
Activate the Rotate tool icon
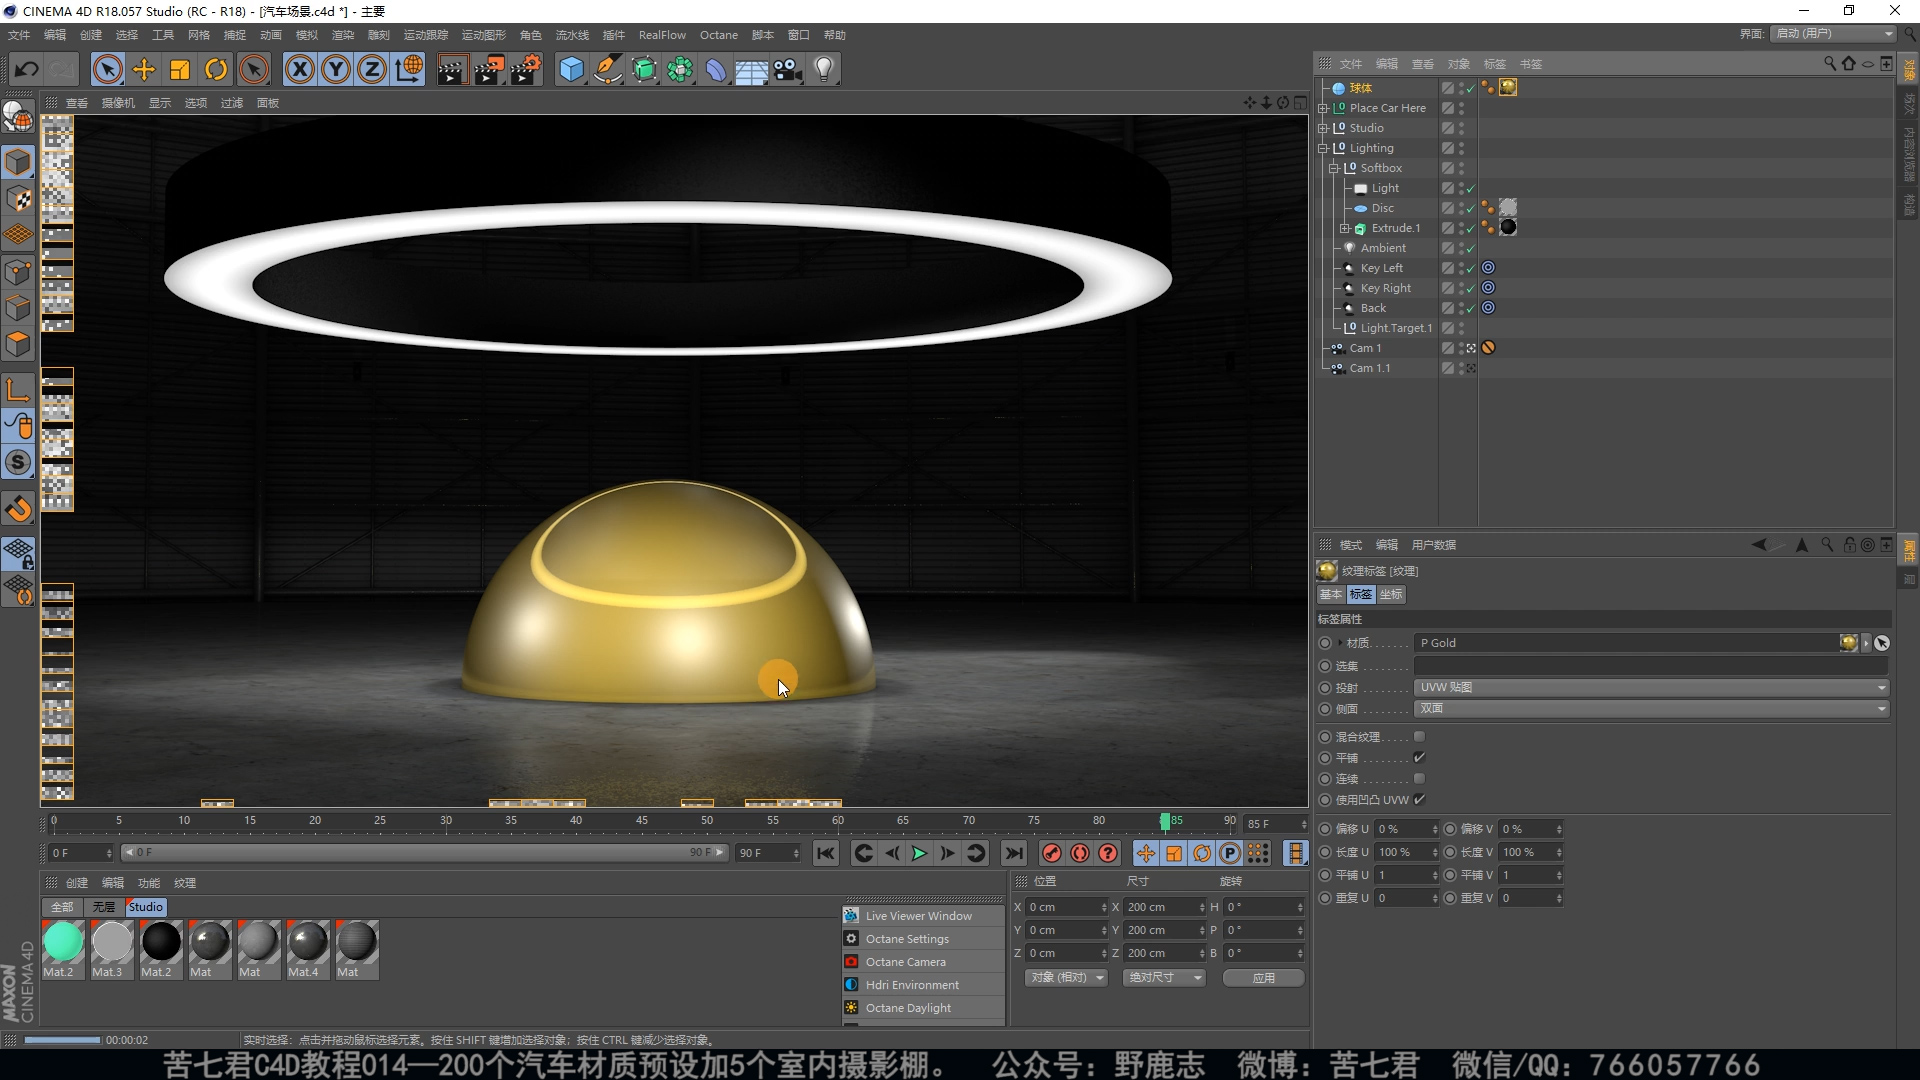(216, 69)
